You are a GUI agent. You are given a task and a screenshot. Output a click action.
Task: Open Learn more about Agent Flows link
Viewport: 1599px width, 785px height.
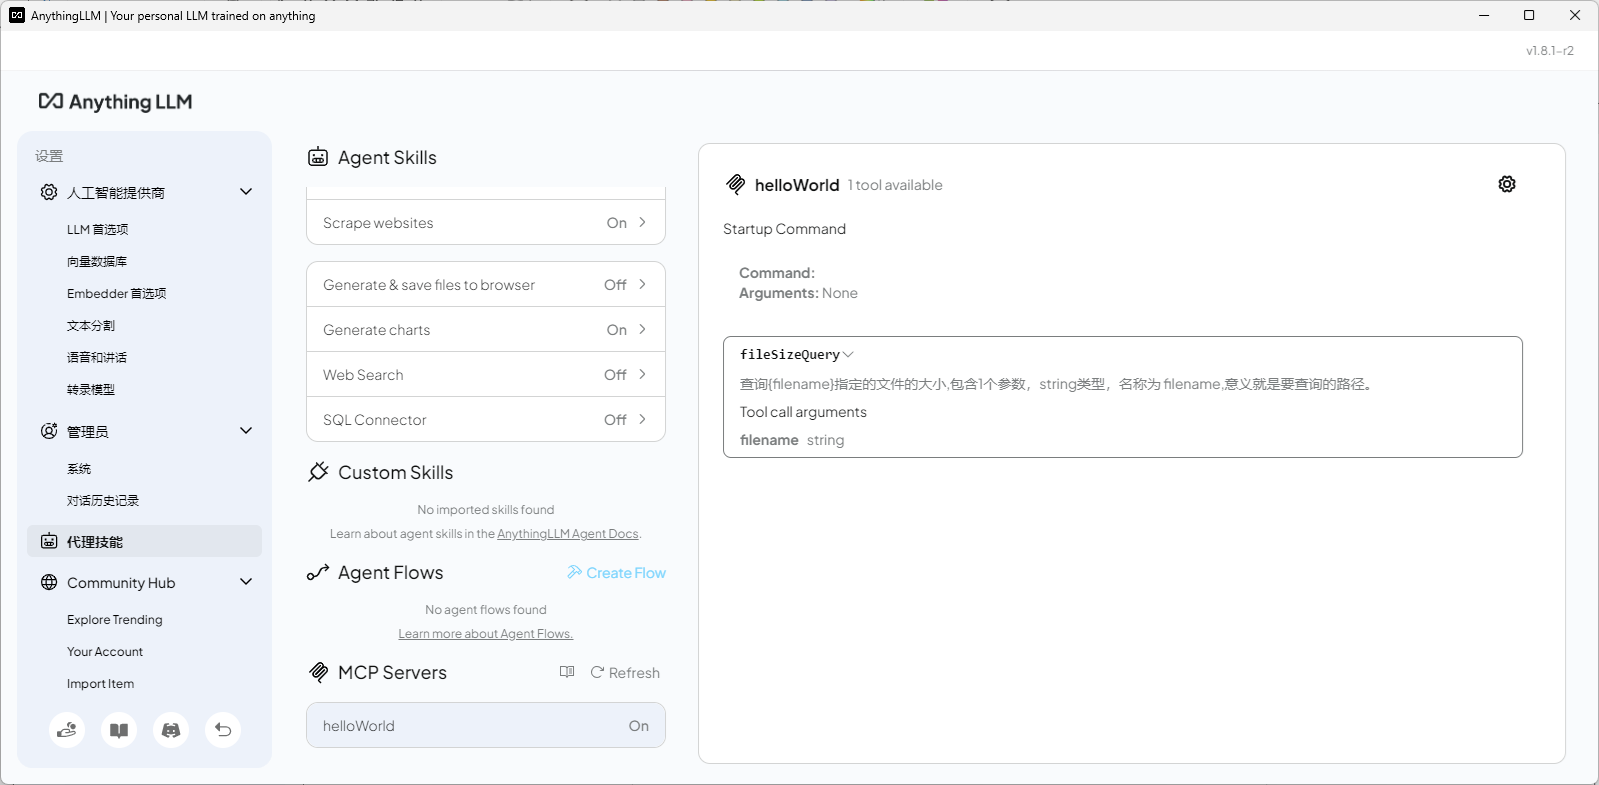click(486, 634)
